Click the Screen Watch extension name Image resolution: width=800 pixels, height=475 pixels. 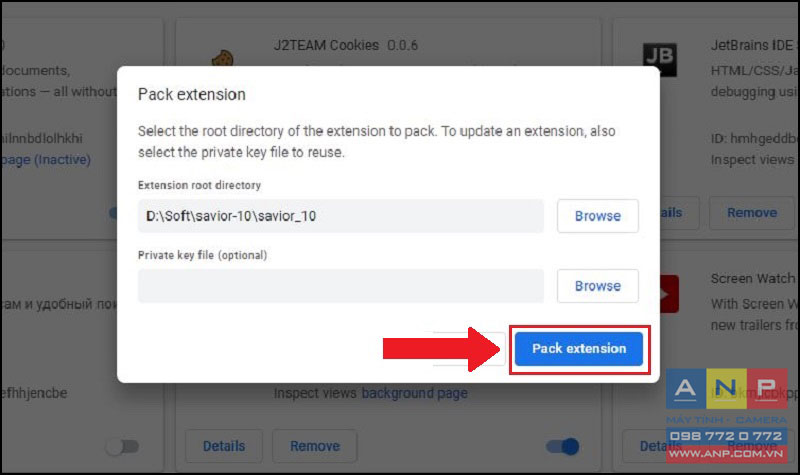(753, 279)
